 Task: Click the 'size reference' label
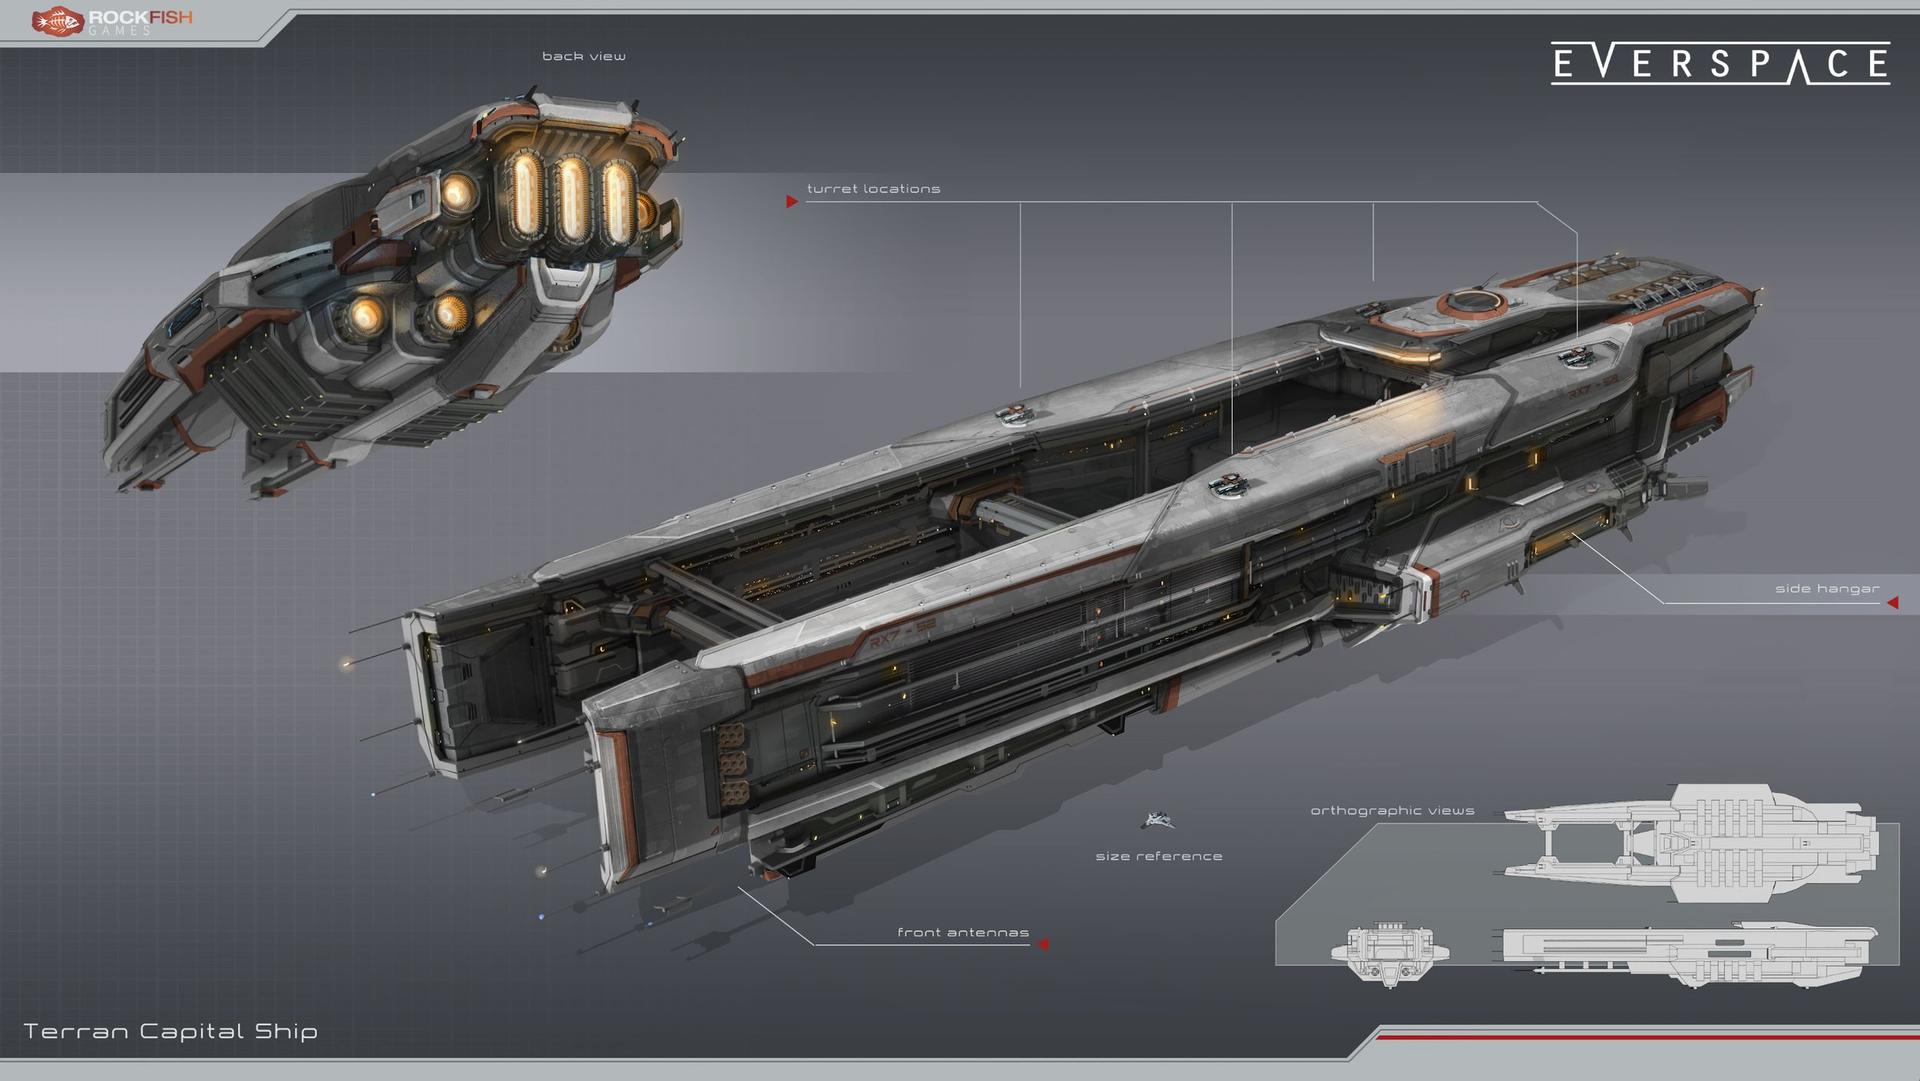[x=1158, y=857]
